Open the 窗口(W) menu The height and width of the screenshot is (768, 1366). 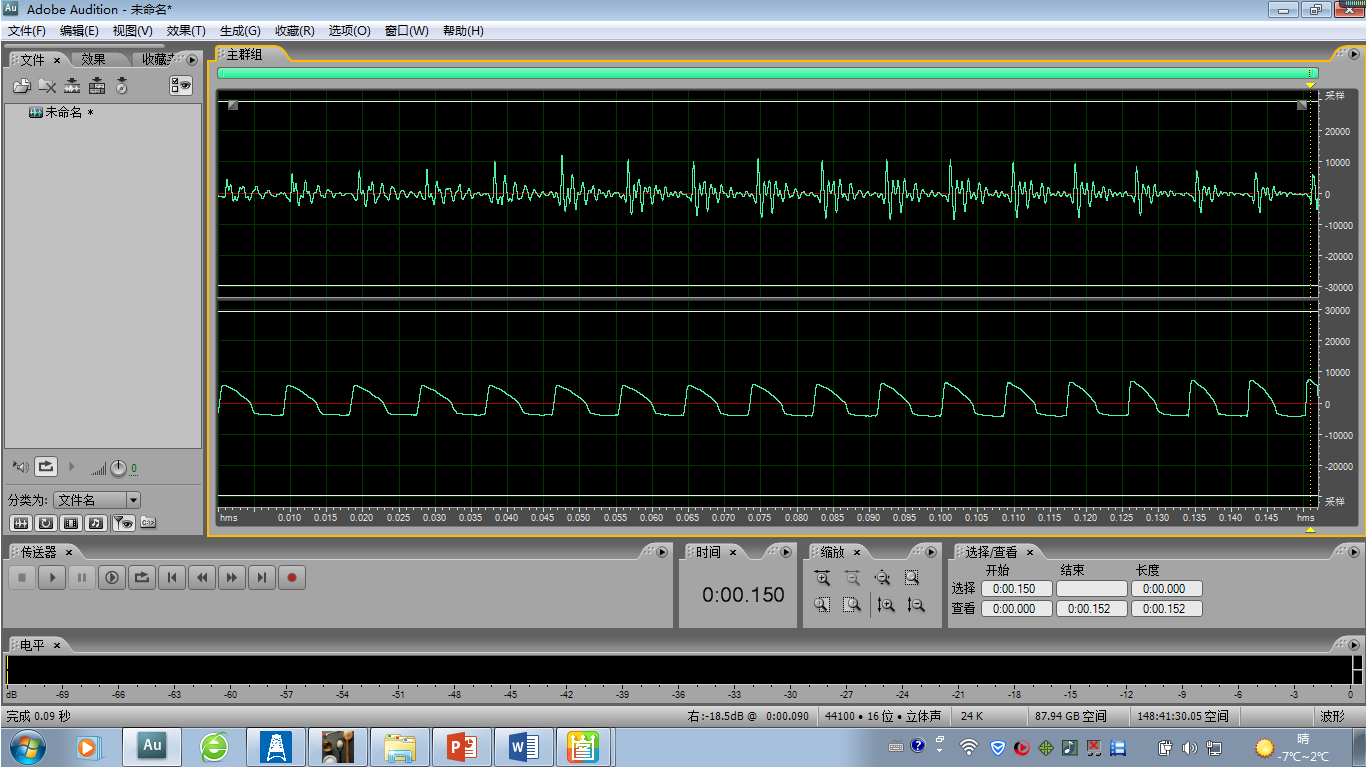tap(406, 31)
